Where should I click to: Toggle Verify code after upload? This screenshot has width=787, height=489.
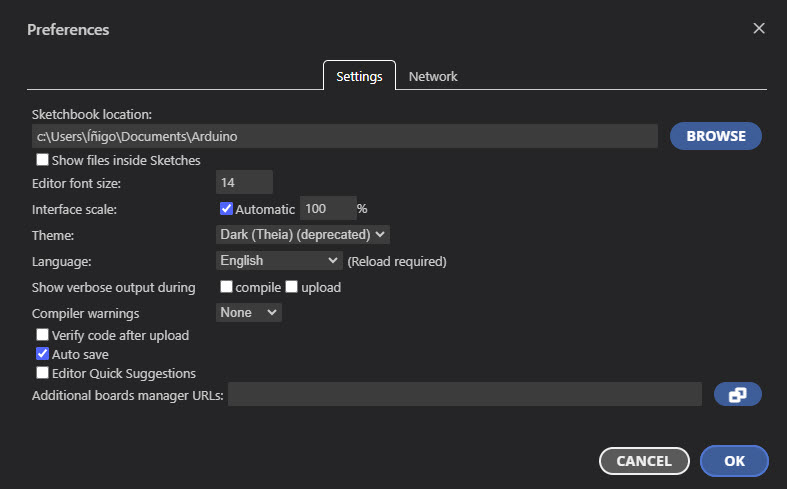click(43, 335)
